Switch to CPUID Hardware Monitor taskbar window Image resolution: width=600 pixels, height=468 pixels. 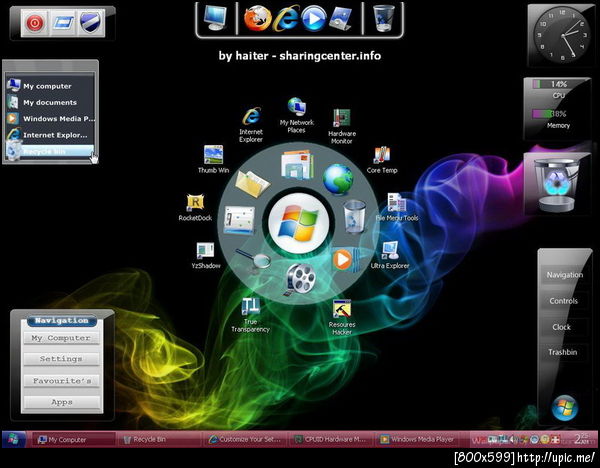[330, 440]
